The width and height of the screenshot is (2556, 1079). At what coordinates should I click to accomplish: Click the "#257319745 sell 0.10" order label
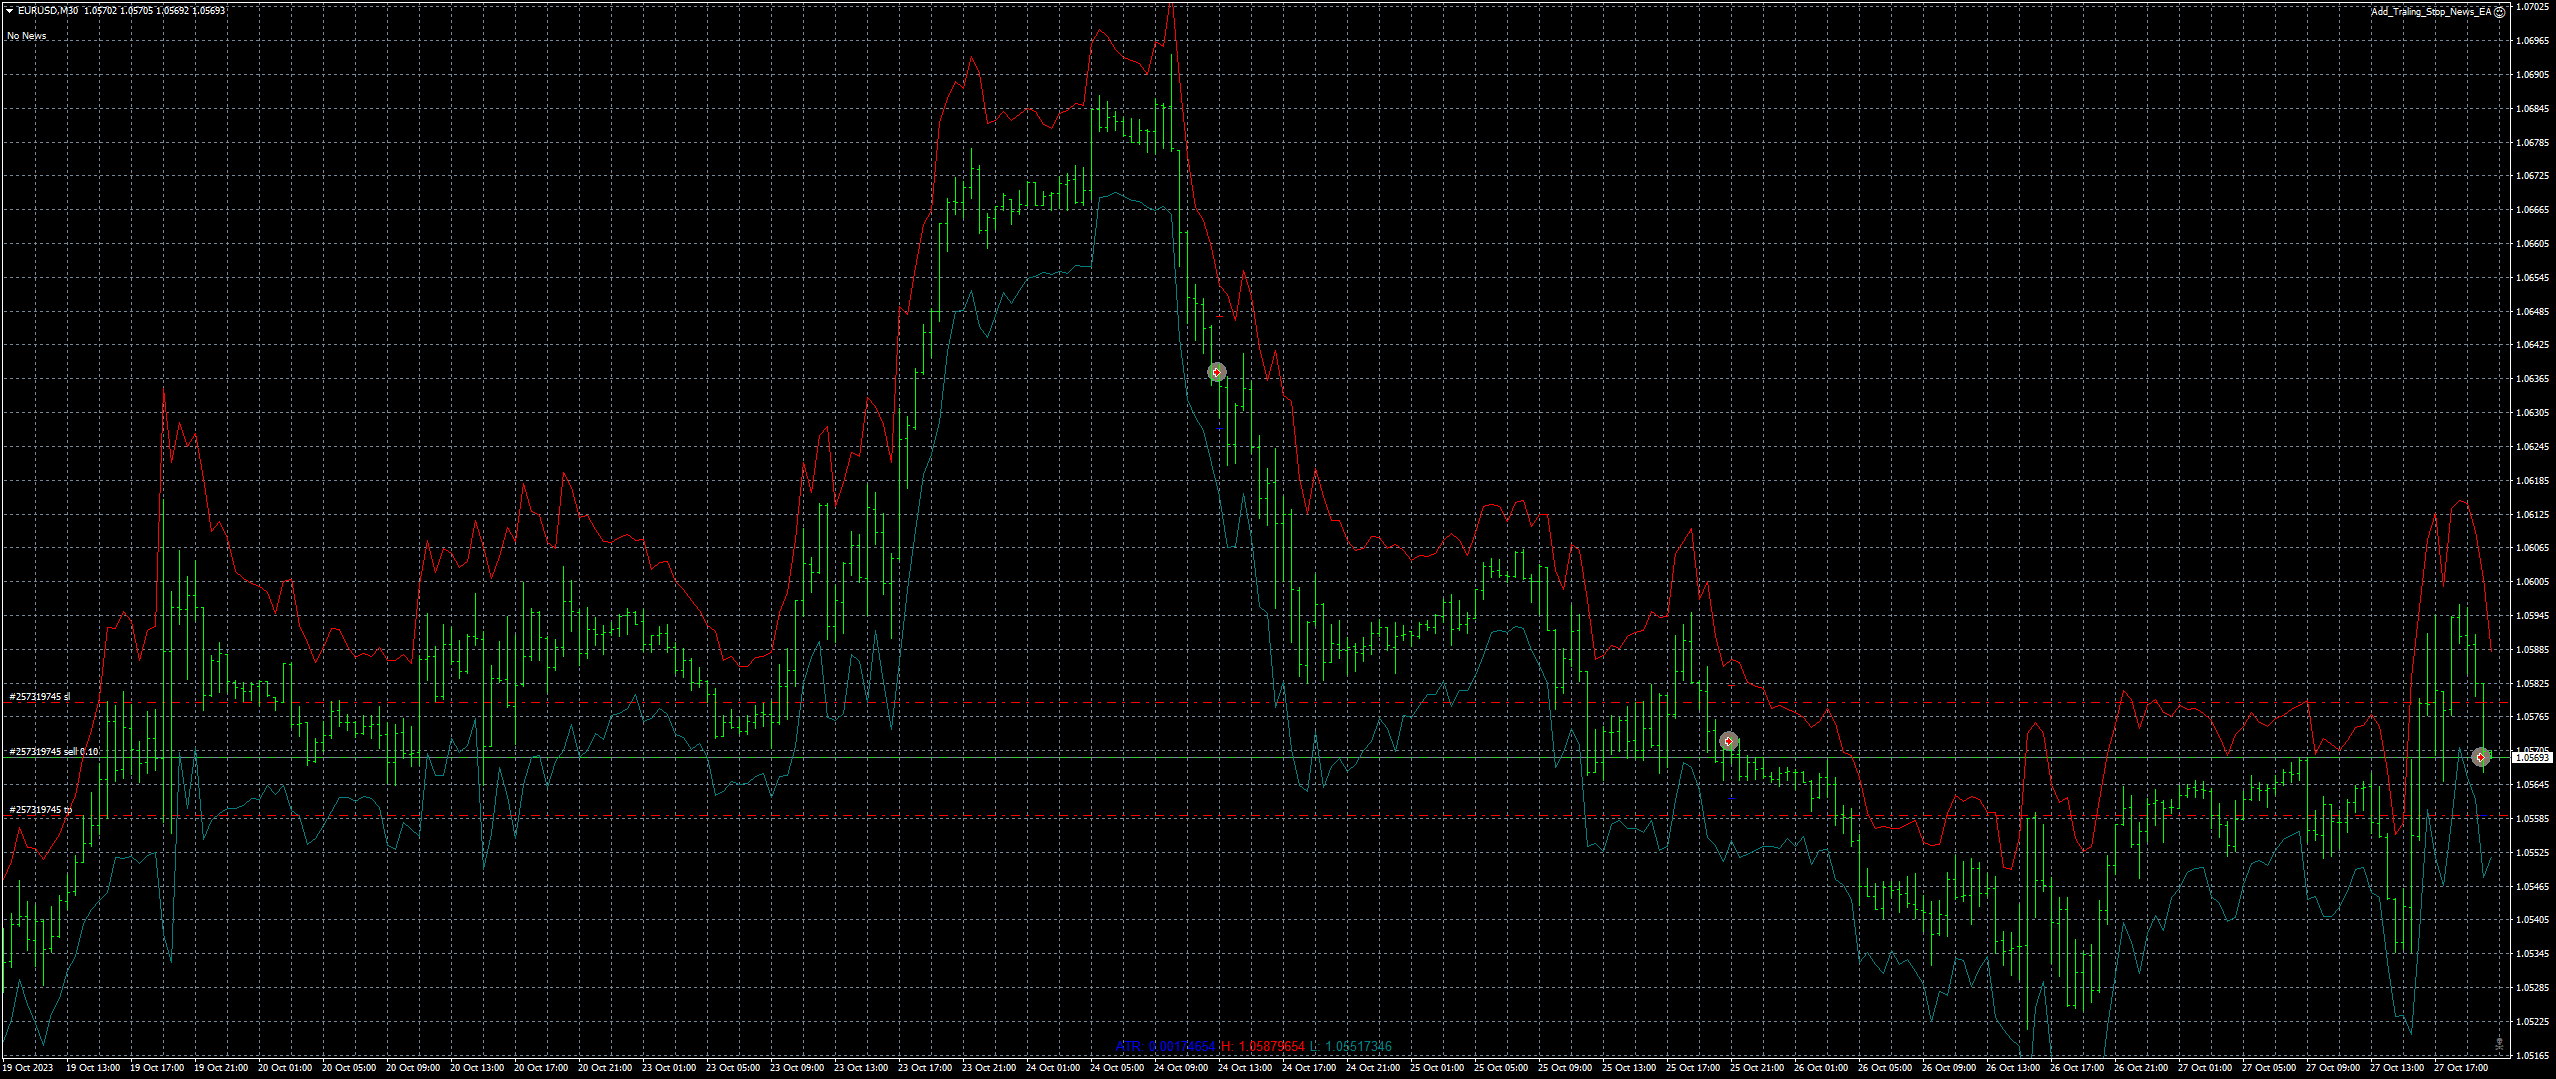54,751
